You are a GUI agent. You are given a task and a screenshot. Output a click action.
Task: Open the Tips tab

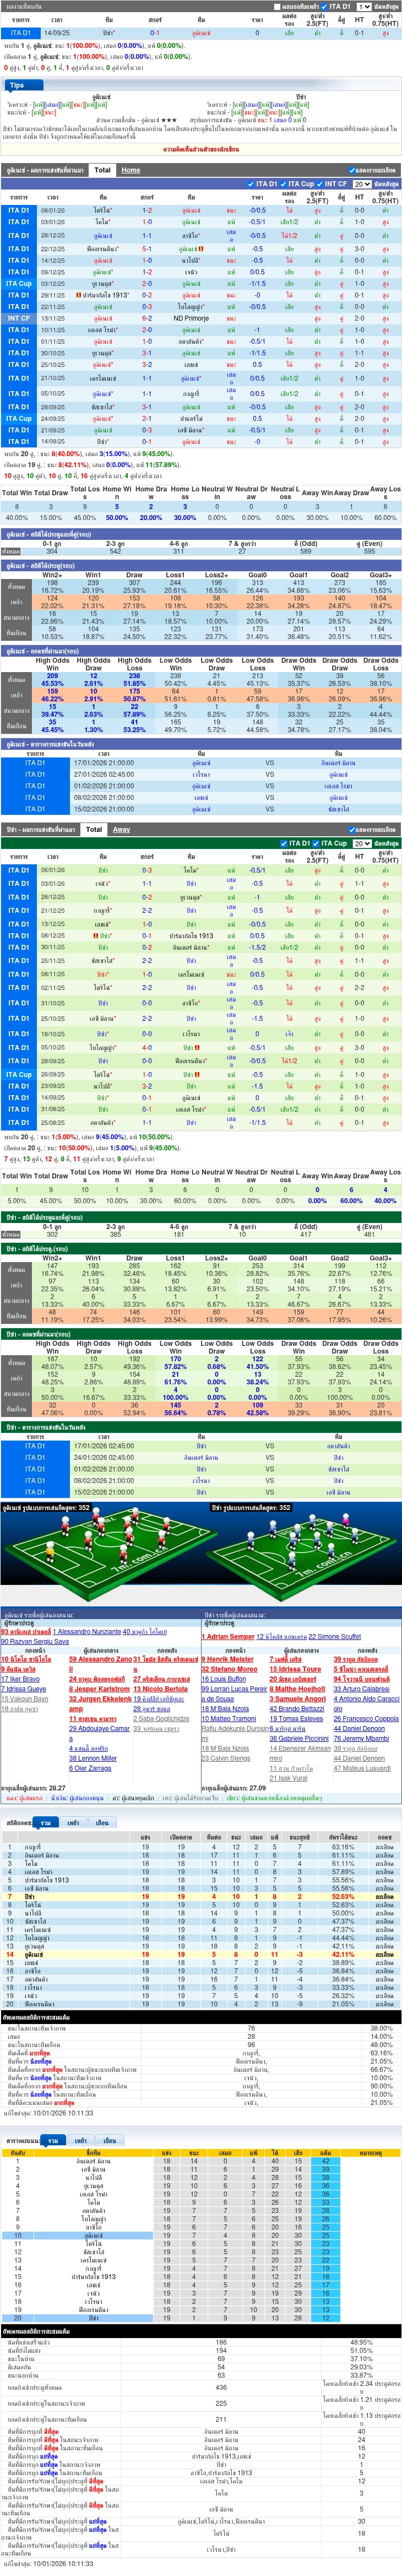pos(17,85)
